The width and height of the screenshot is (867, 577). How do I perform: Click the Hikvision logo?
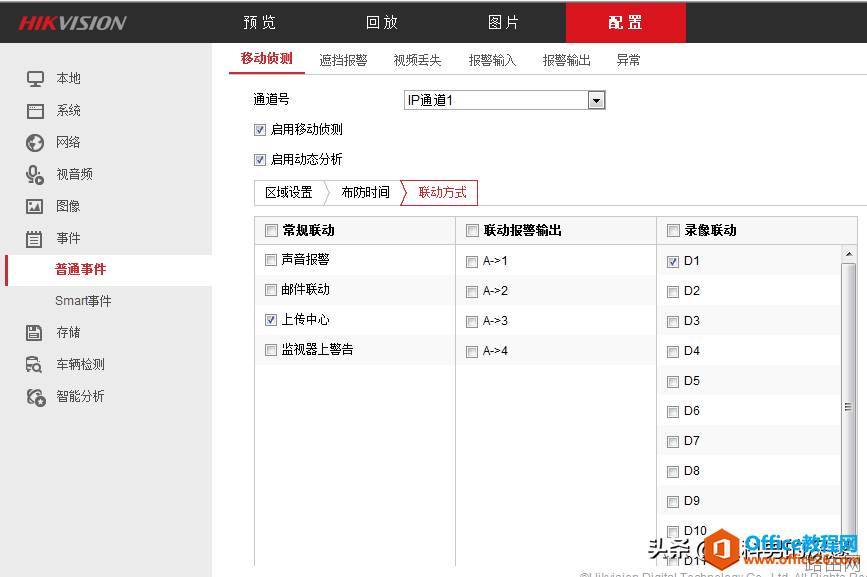[72, 23]
